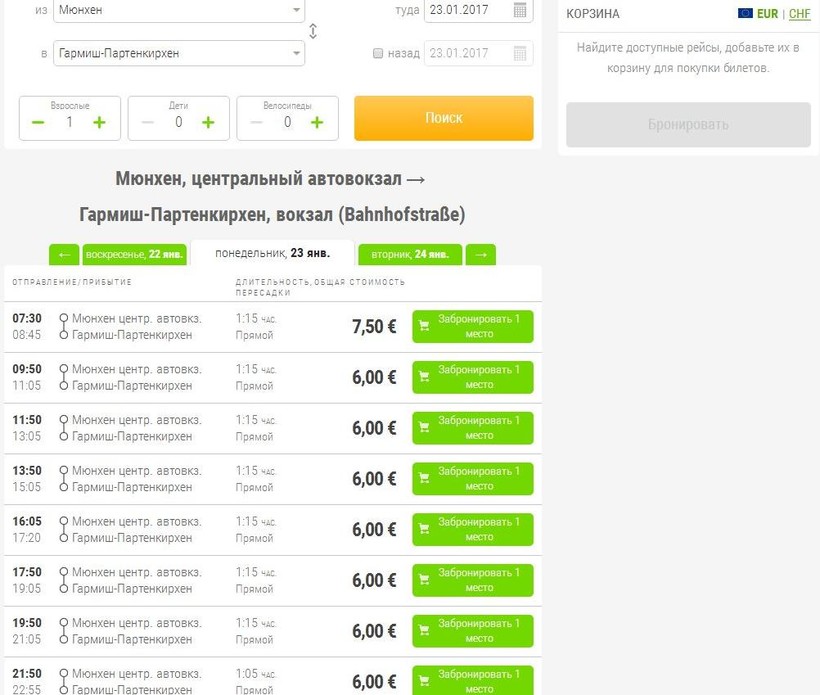Add a bicycle with the Велосипеды plus icon
This screenshot has height=695, width=820.
317,122
